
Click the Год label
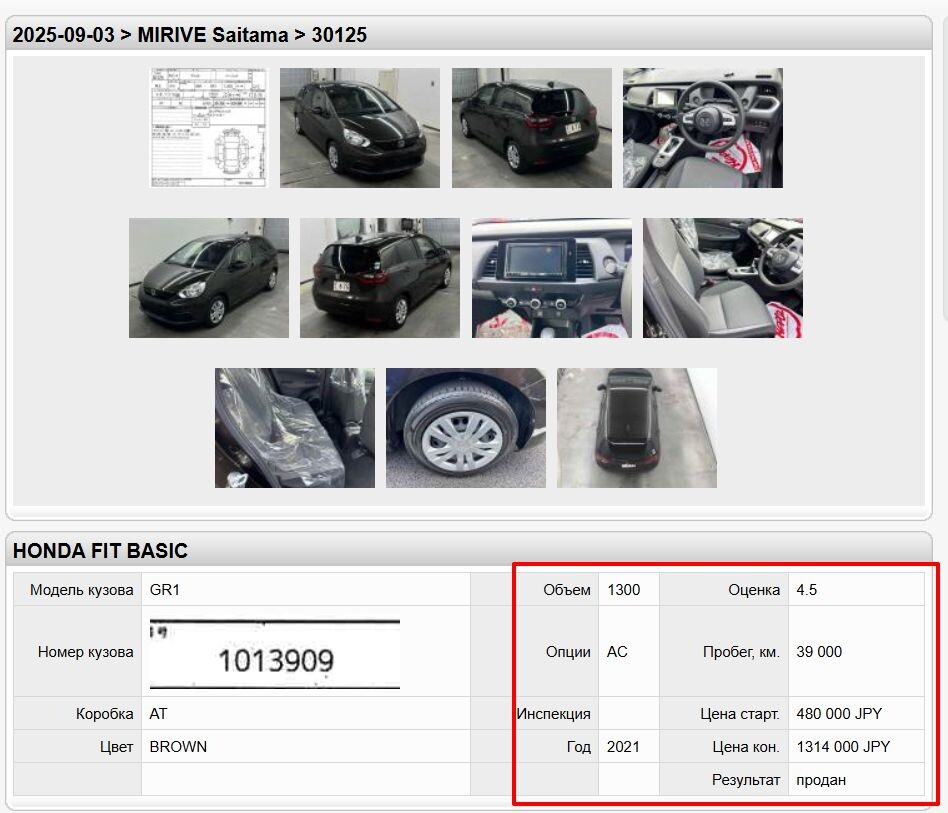[579, 747]
